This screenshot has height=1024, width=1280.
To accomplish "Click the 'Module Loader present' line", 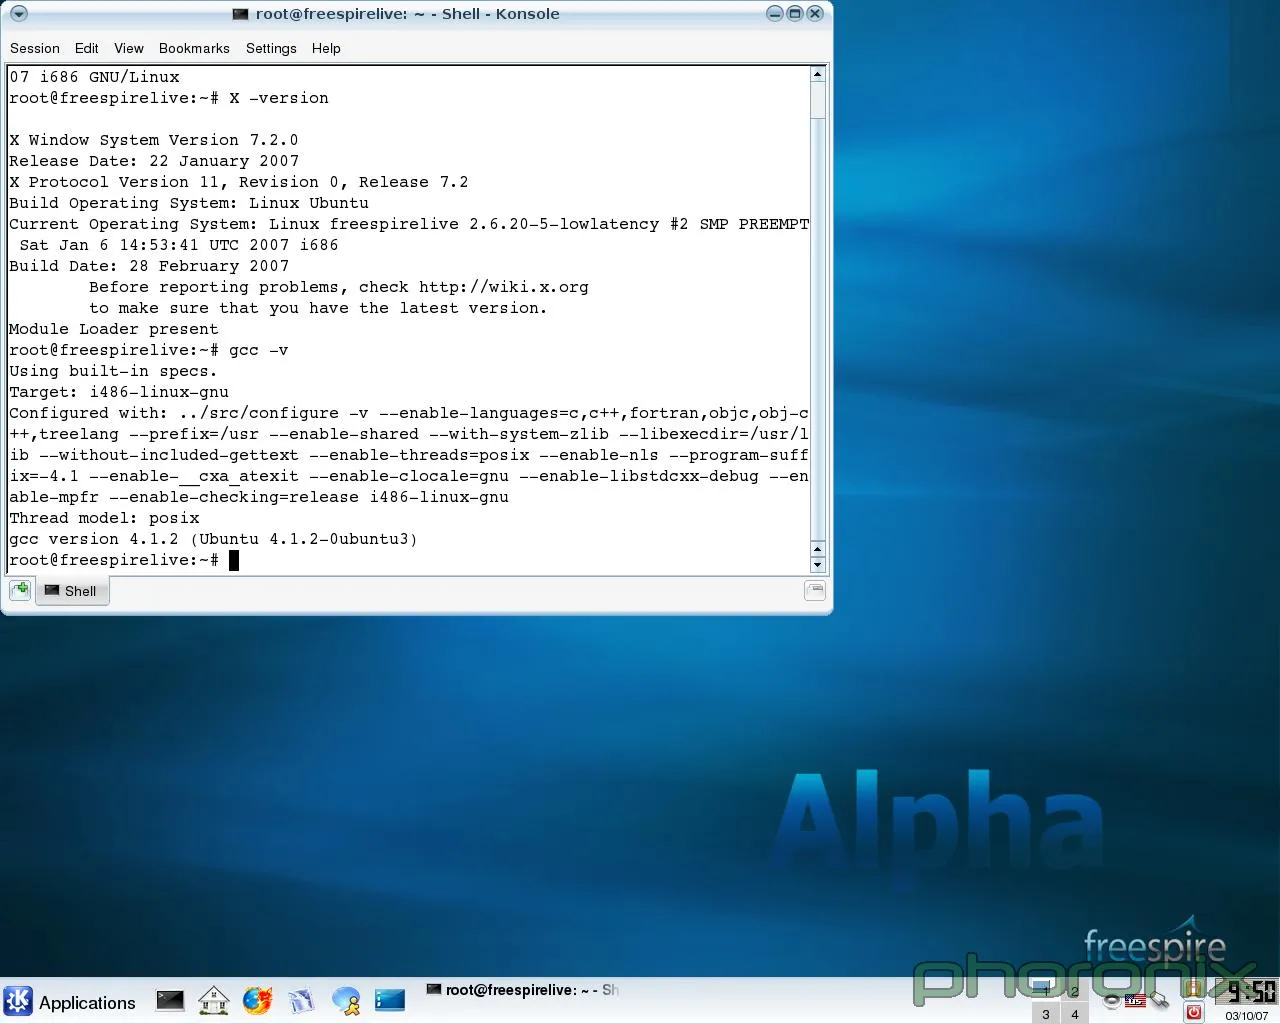I will coord(114,329).
